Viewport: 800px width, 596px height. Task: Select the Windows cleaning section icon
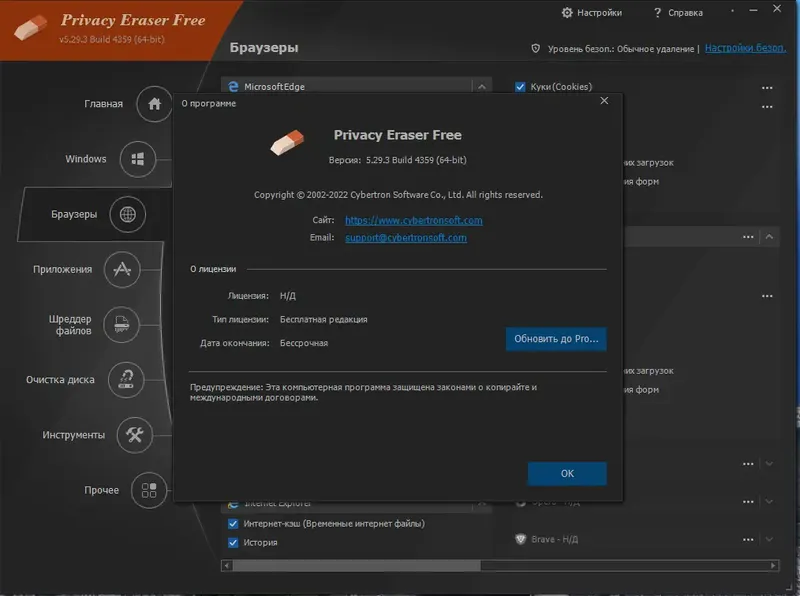139,159
